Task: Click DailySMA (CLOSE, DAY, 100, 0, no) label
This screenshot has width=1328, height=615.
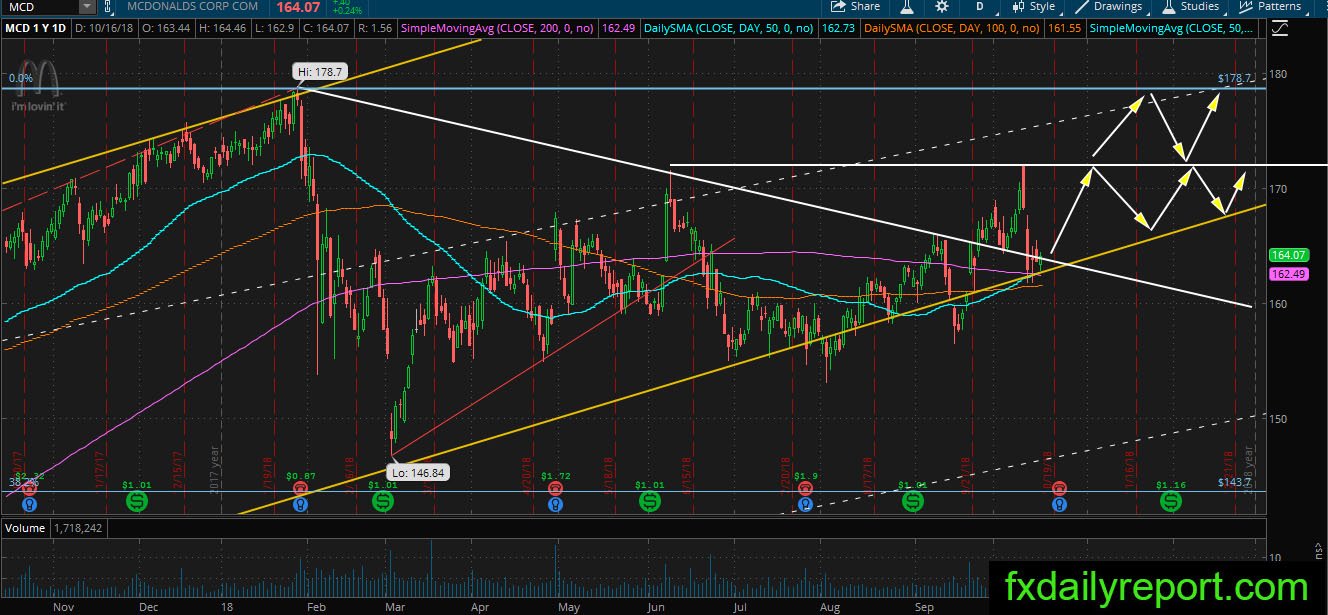Action: 954,29
